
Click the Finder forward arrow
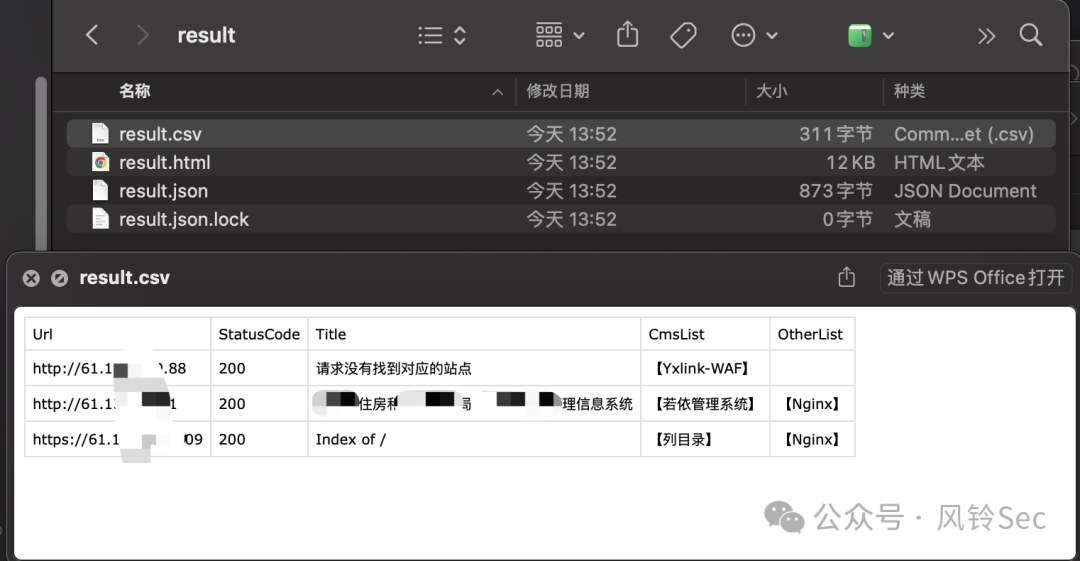pyautogui.click(x=142, y=36)
